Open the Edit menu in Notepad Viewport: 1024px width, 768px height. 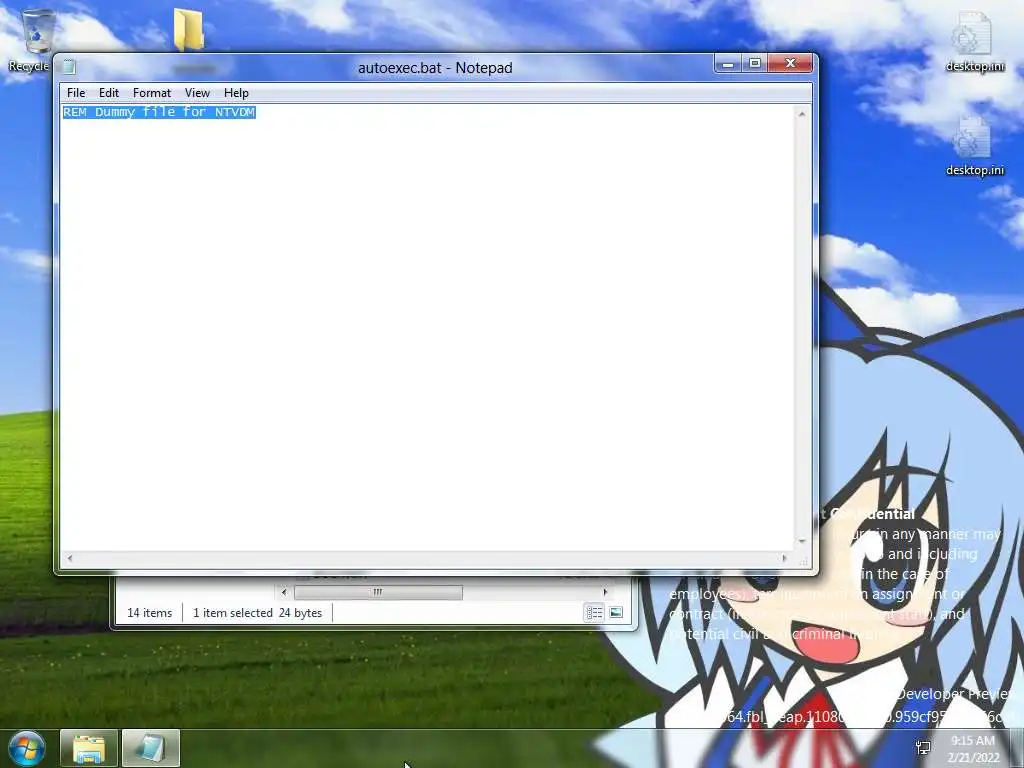tap(108, 93)
